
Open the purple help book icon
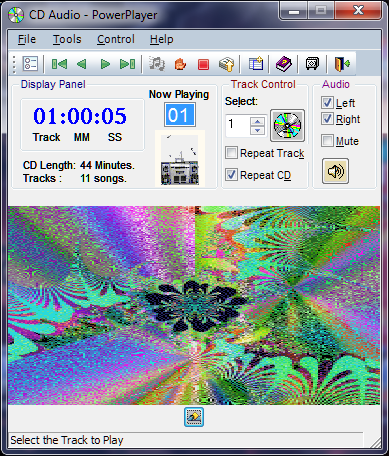click(x=284, y=64)
